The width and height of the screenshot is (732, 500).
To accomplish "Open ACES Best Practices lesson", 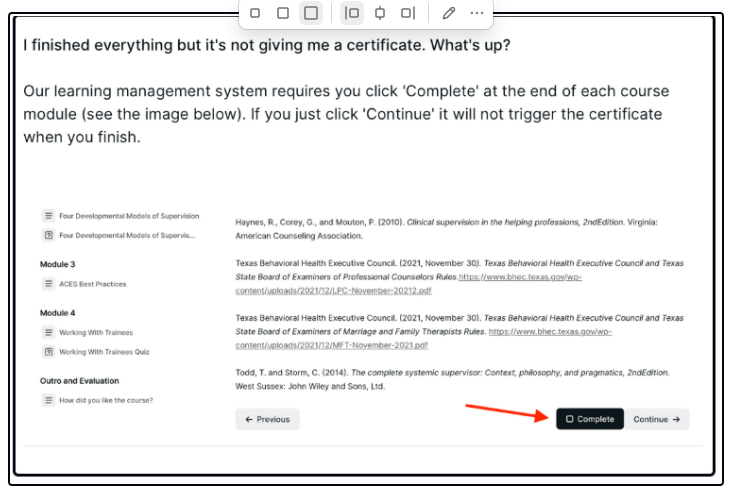I will point(92,284).
